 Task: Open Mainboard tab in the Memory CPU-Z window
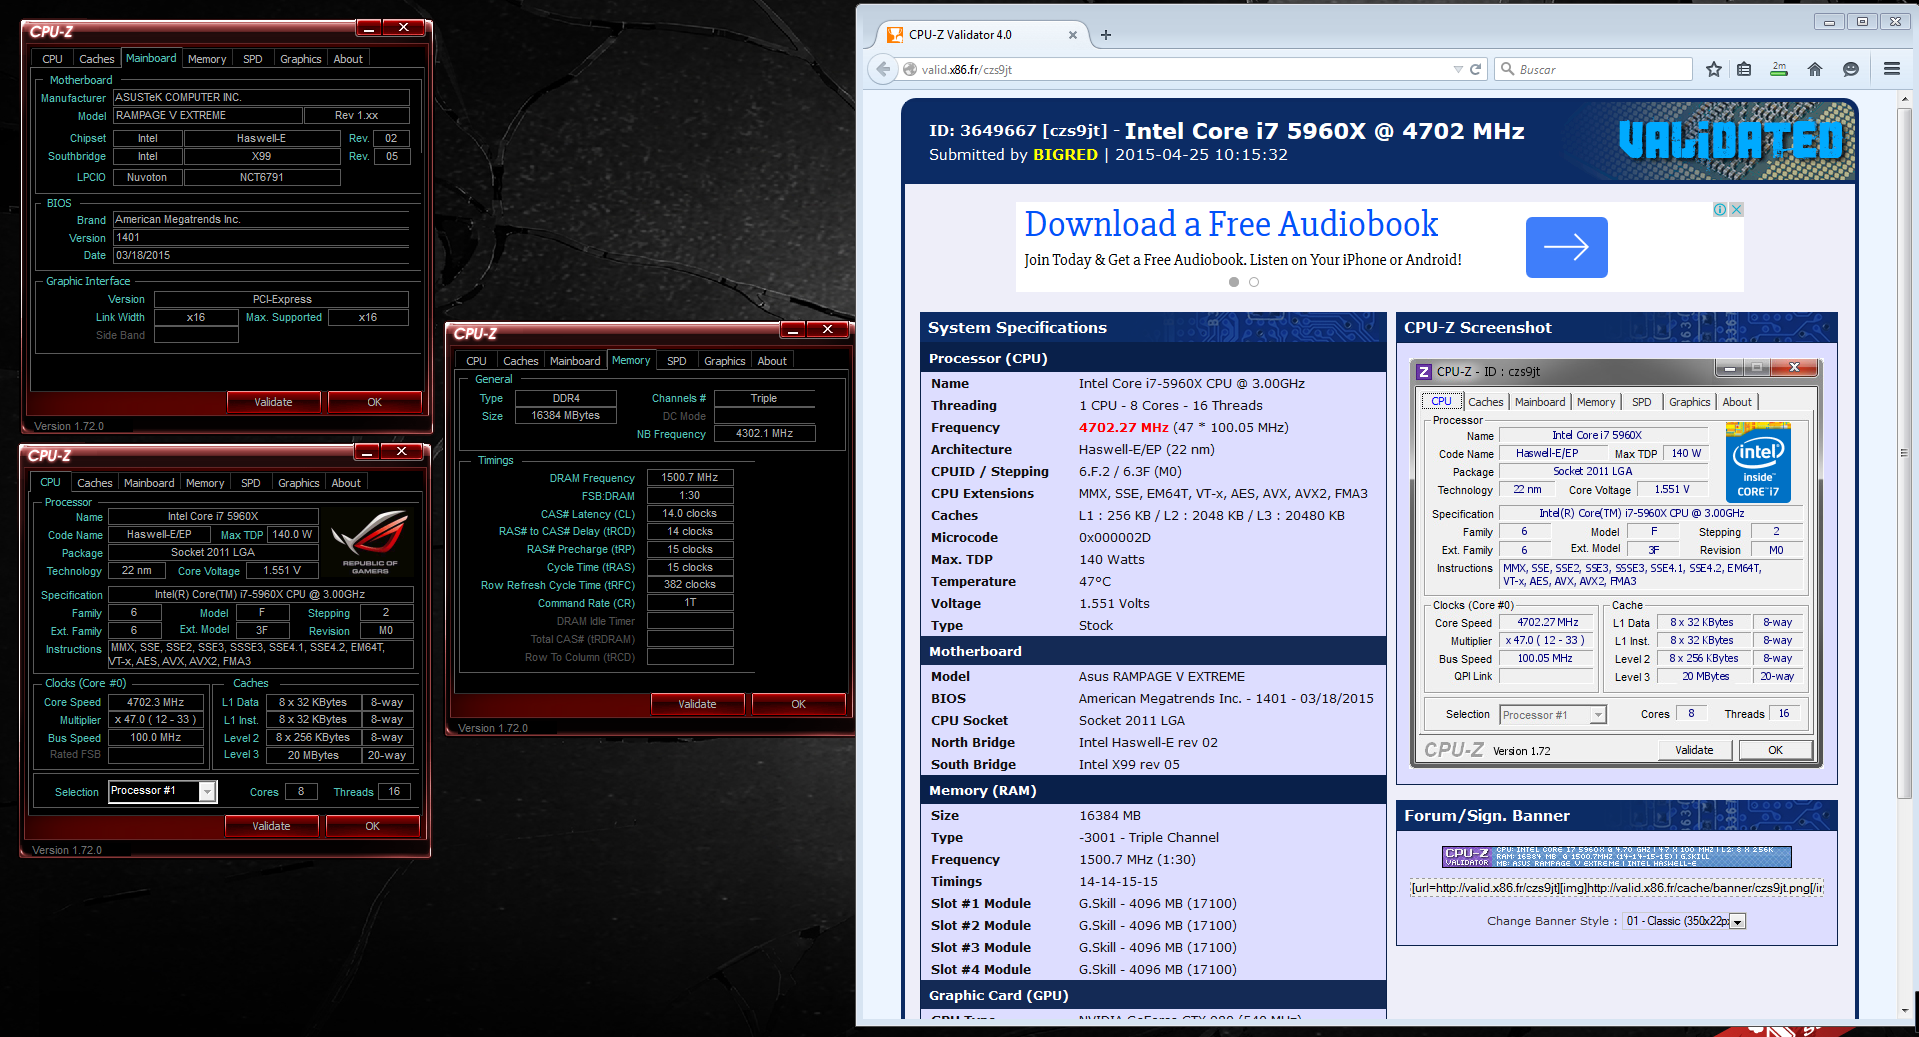click(x=575, y=361)
